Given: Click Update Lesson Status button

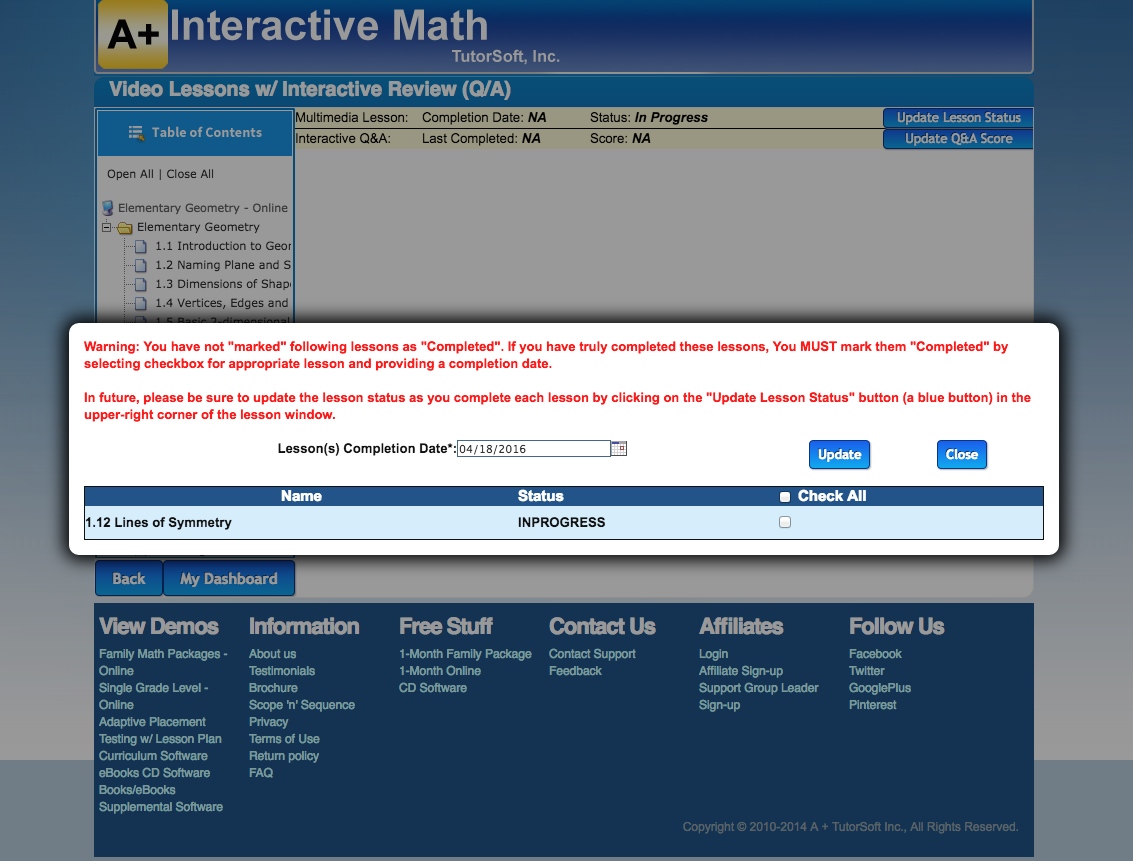Looking at the screenshot, I should click(x=957, y=117).
